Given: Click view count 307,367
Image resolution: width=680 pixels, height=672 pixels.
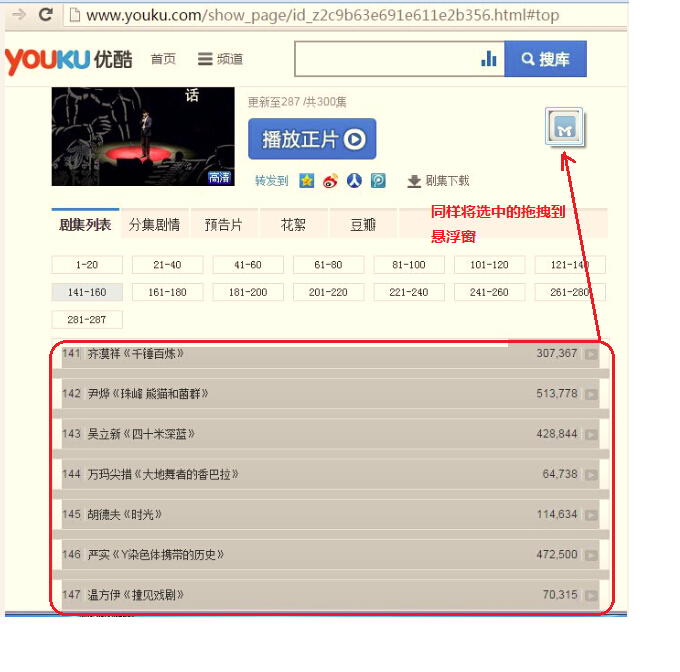Looking at the screenshot, I should tap(557, 353).
